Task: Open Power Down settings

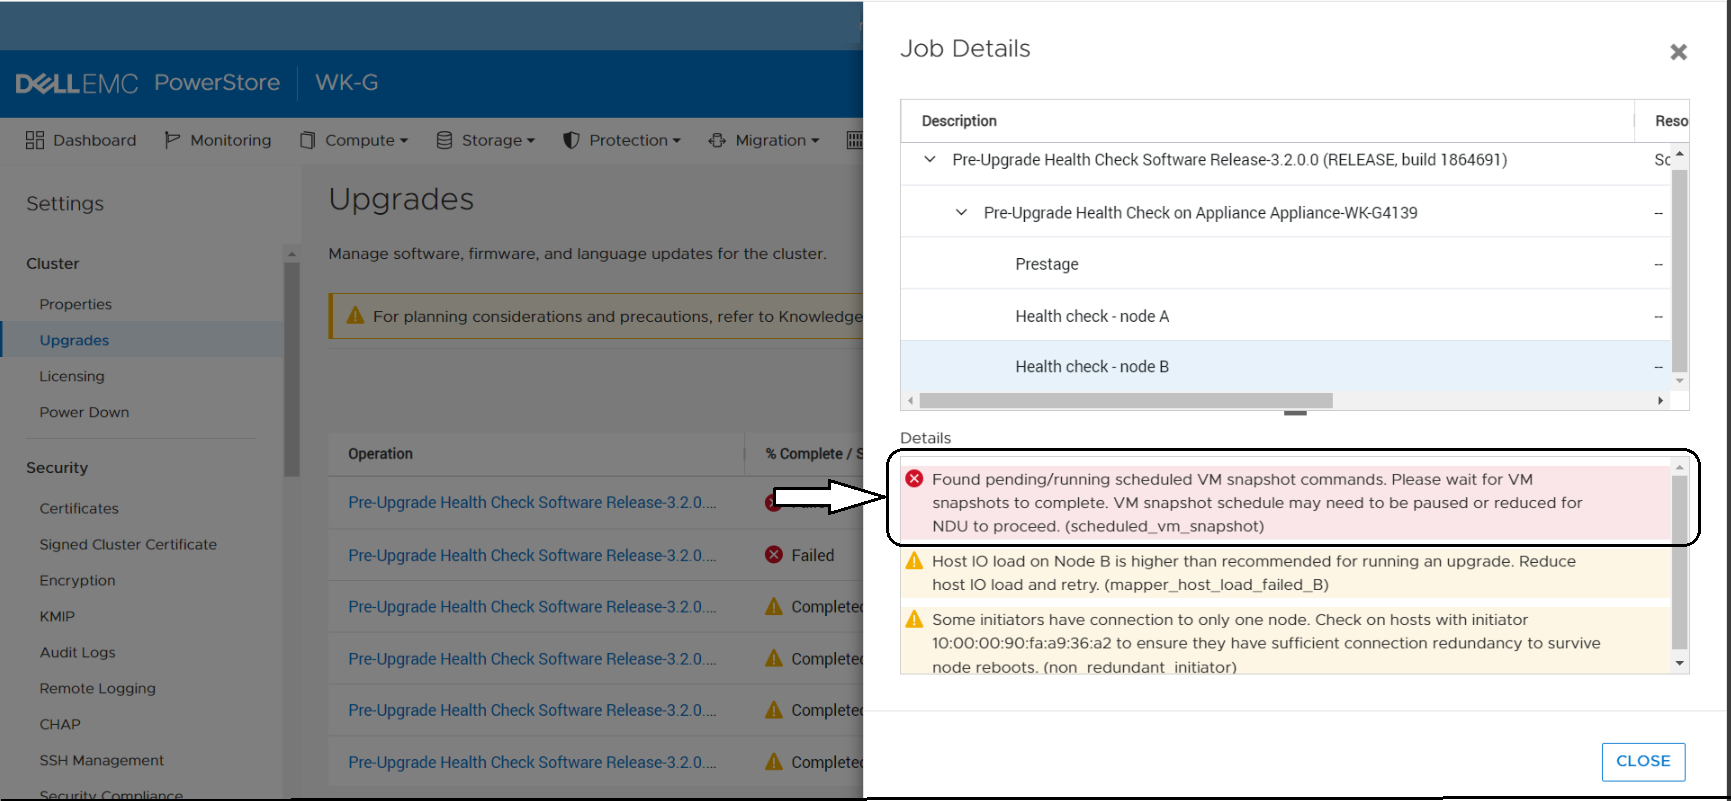Action: pos(84,412)
